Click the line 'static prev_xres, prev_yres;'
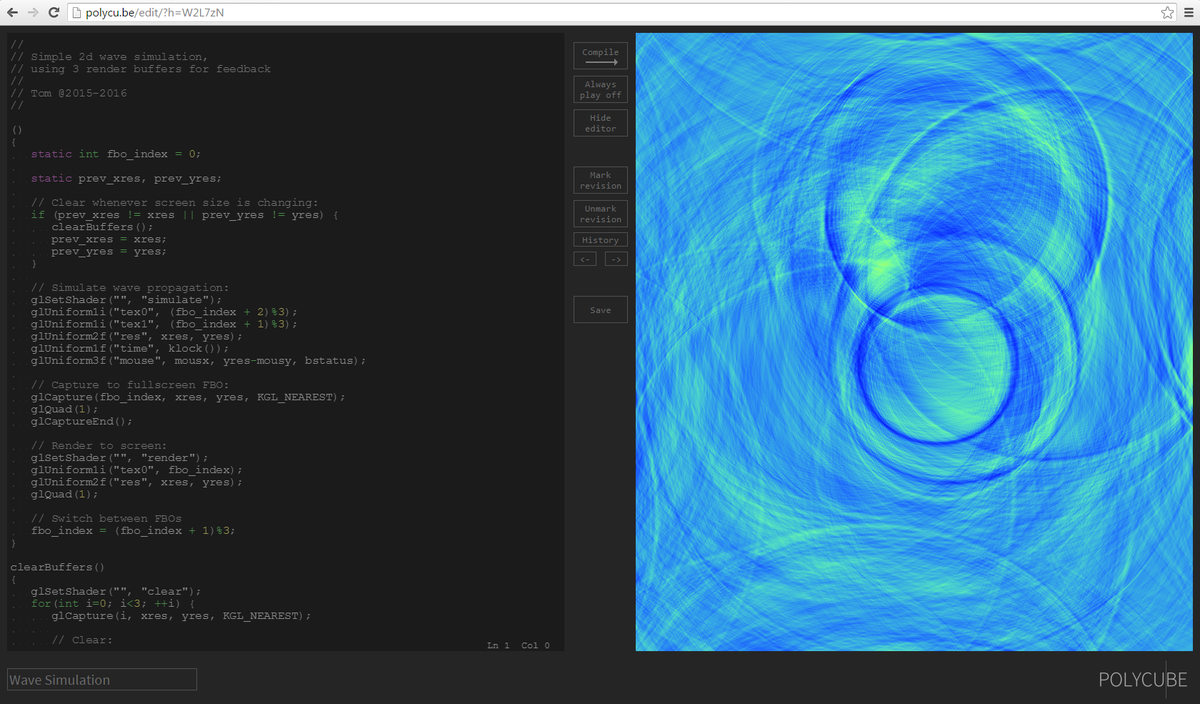The height and width of the screenshot is (704, 1200). tap(126, 178)
